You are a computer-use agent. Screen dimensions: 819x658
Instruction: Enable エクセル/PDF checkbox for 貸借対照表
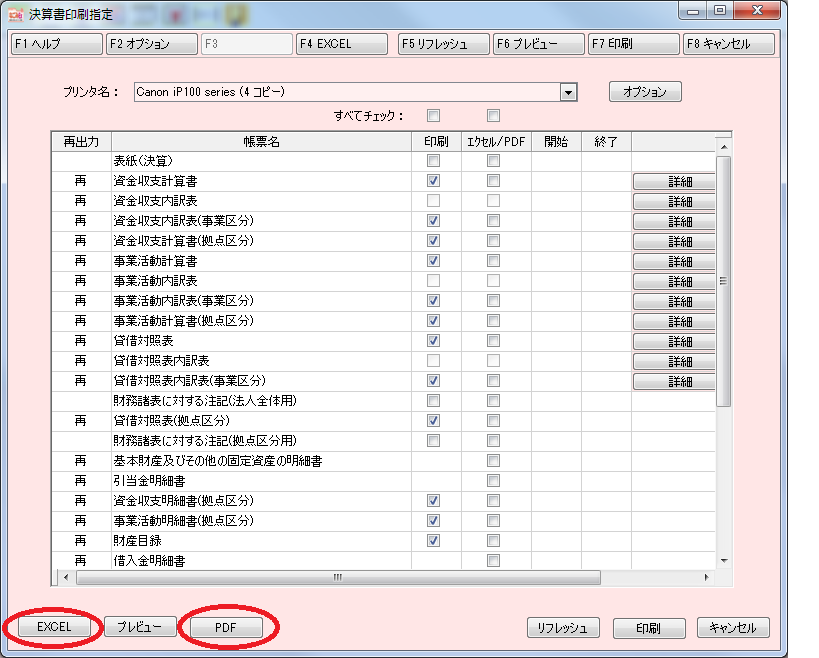click(493, 341)
